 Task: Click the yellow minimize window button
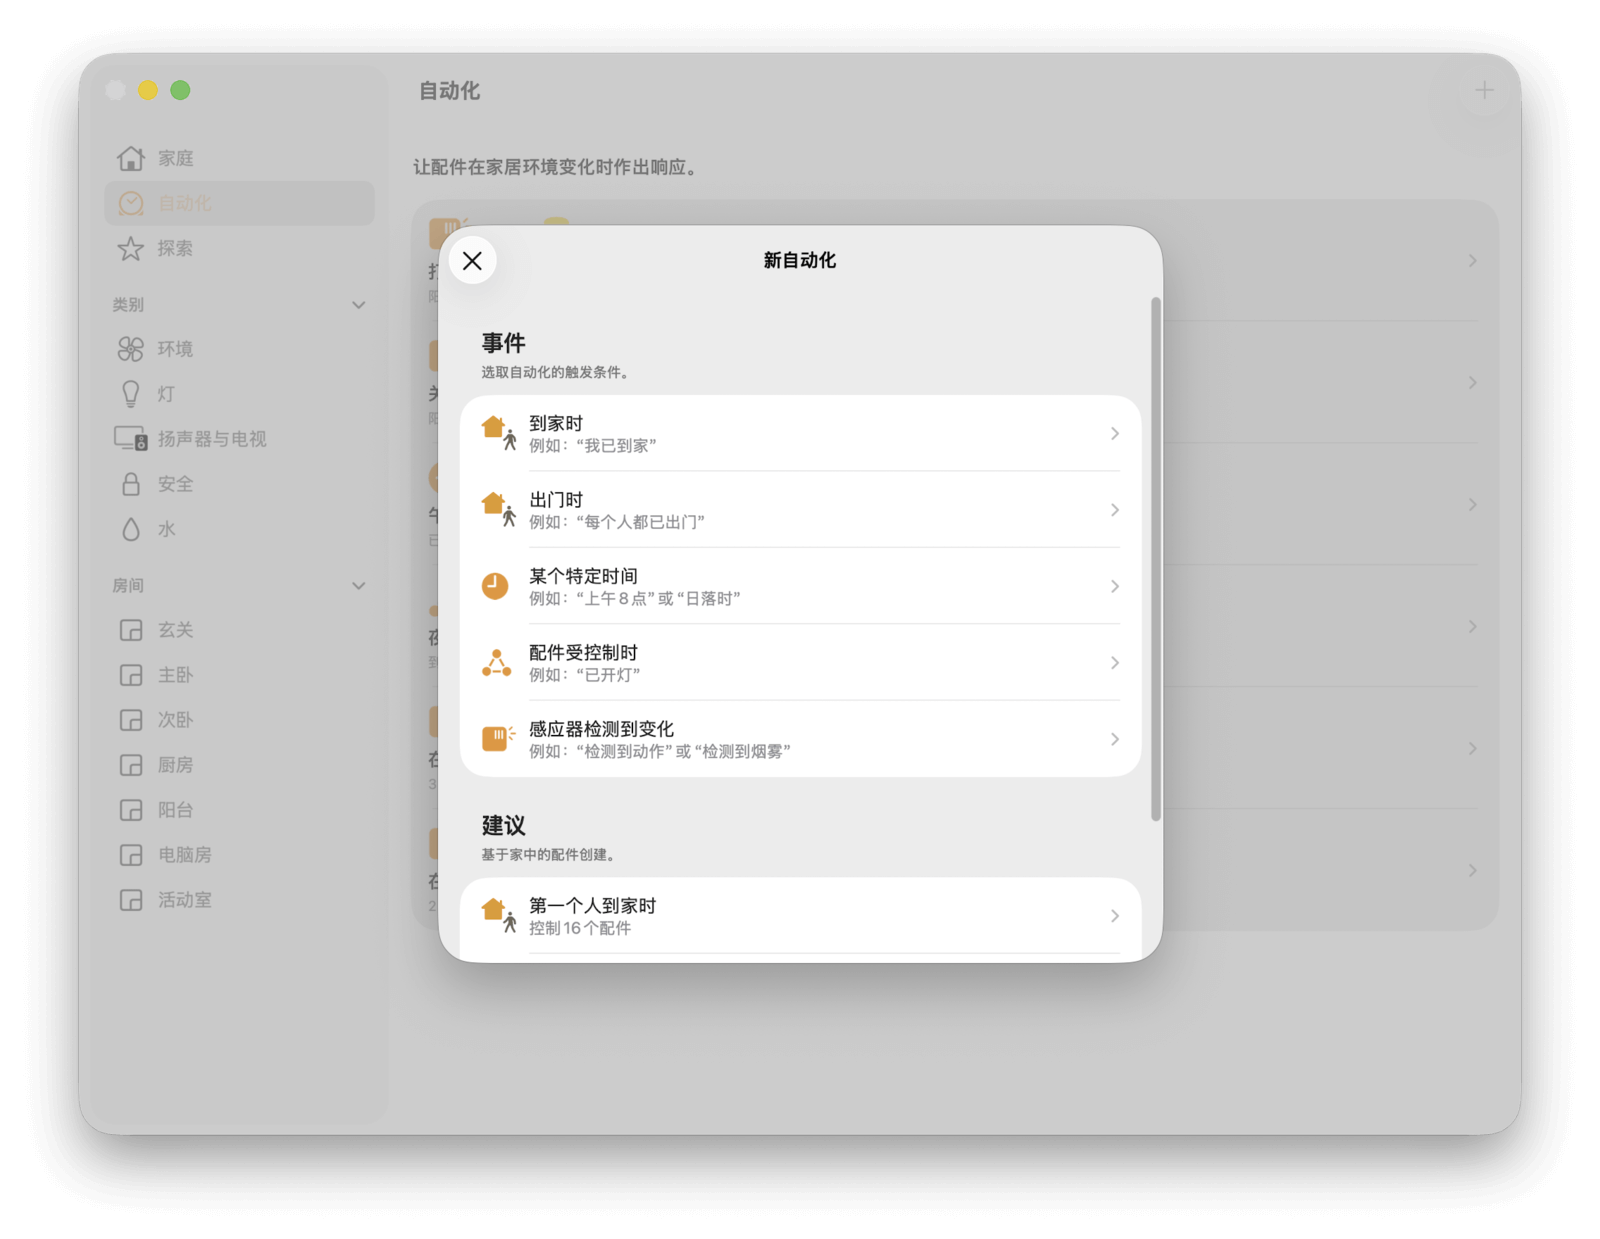pos(148,91)
